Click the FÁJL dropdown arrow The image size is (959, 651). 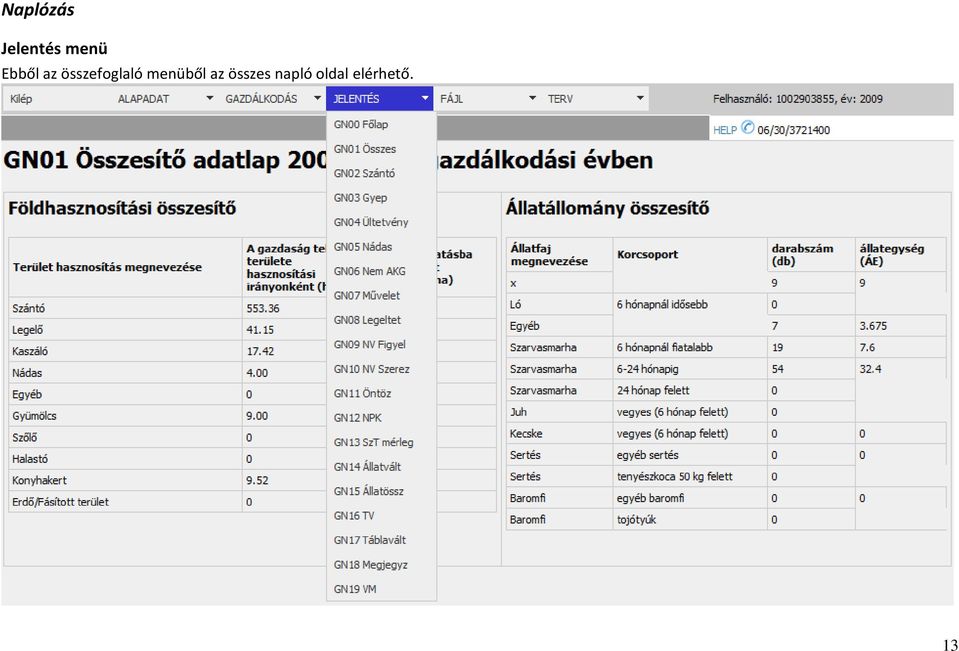tap(532, 99)
